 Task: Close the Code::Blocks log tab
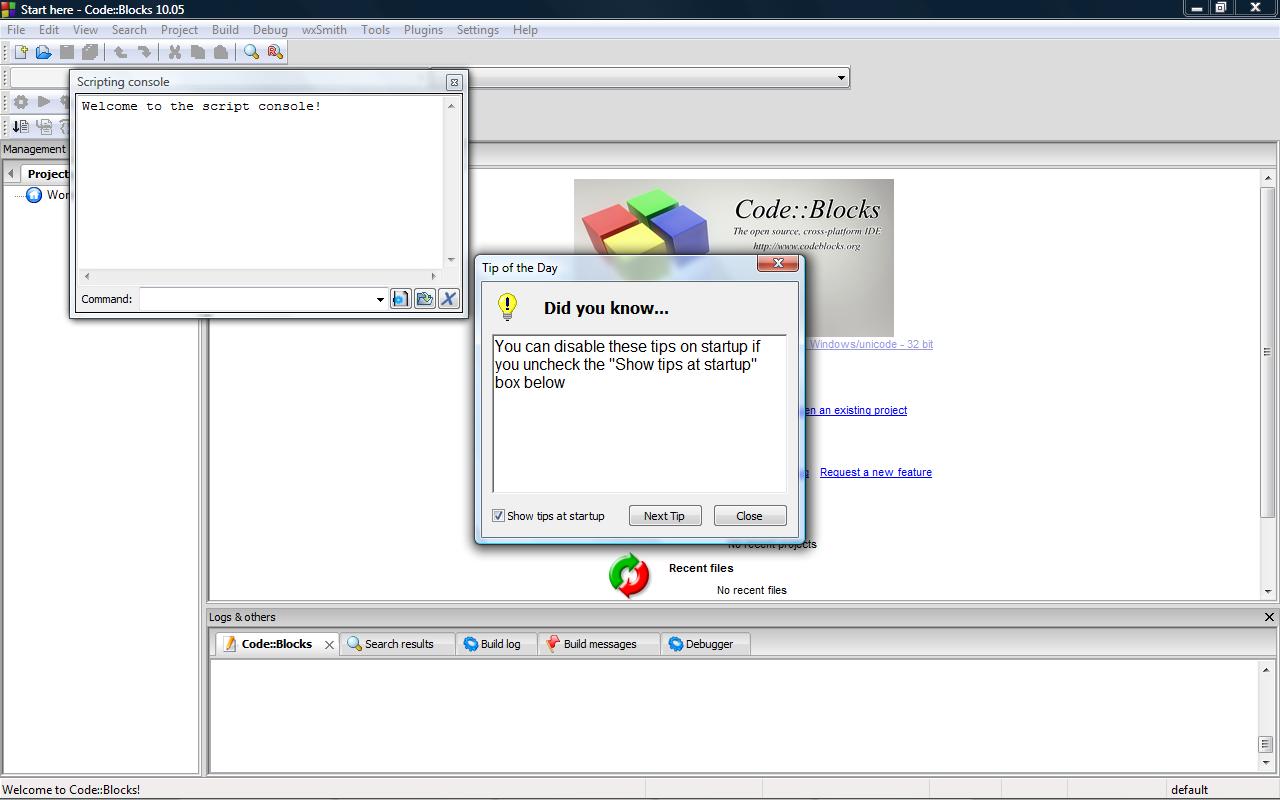click(329, 645)
